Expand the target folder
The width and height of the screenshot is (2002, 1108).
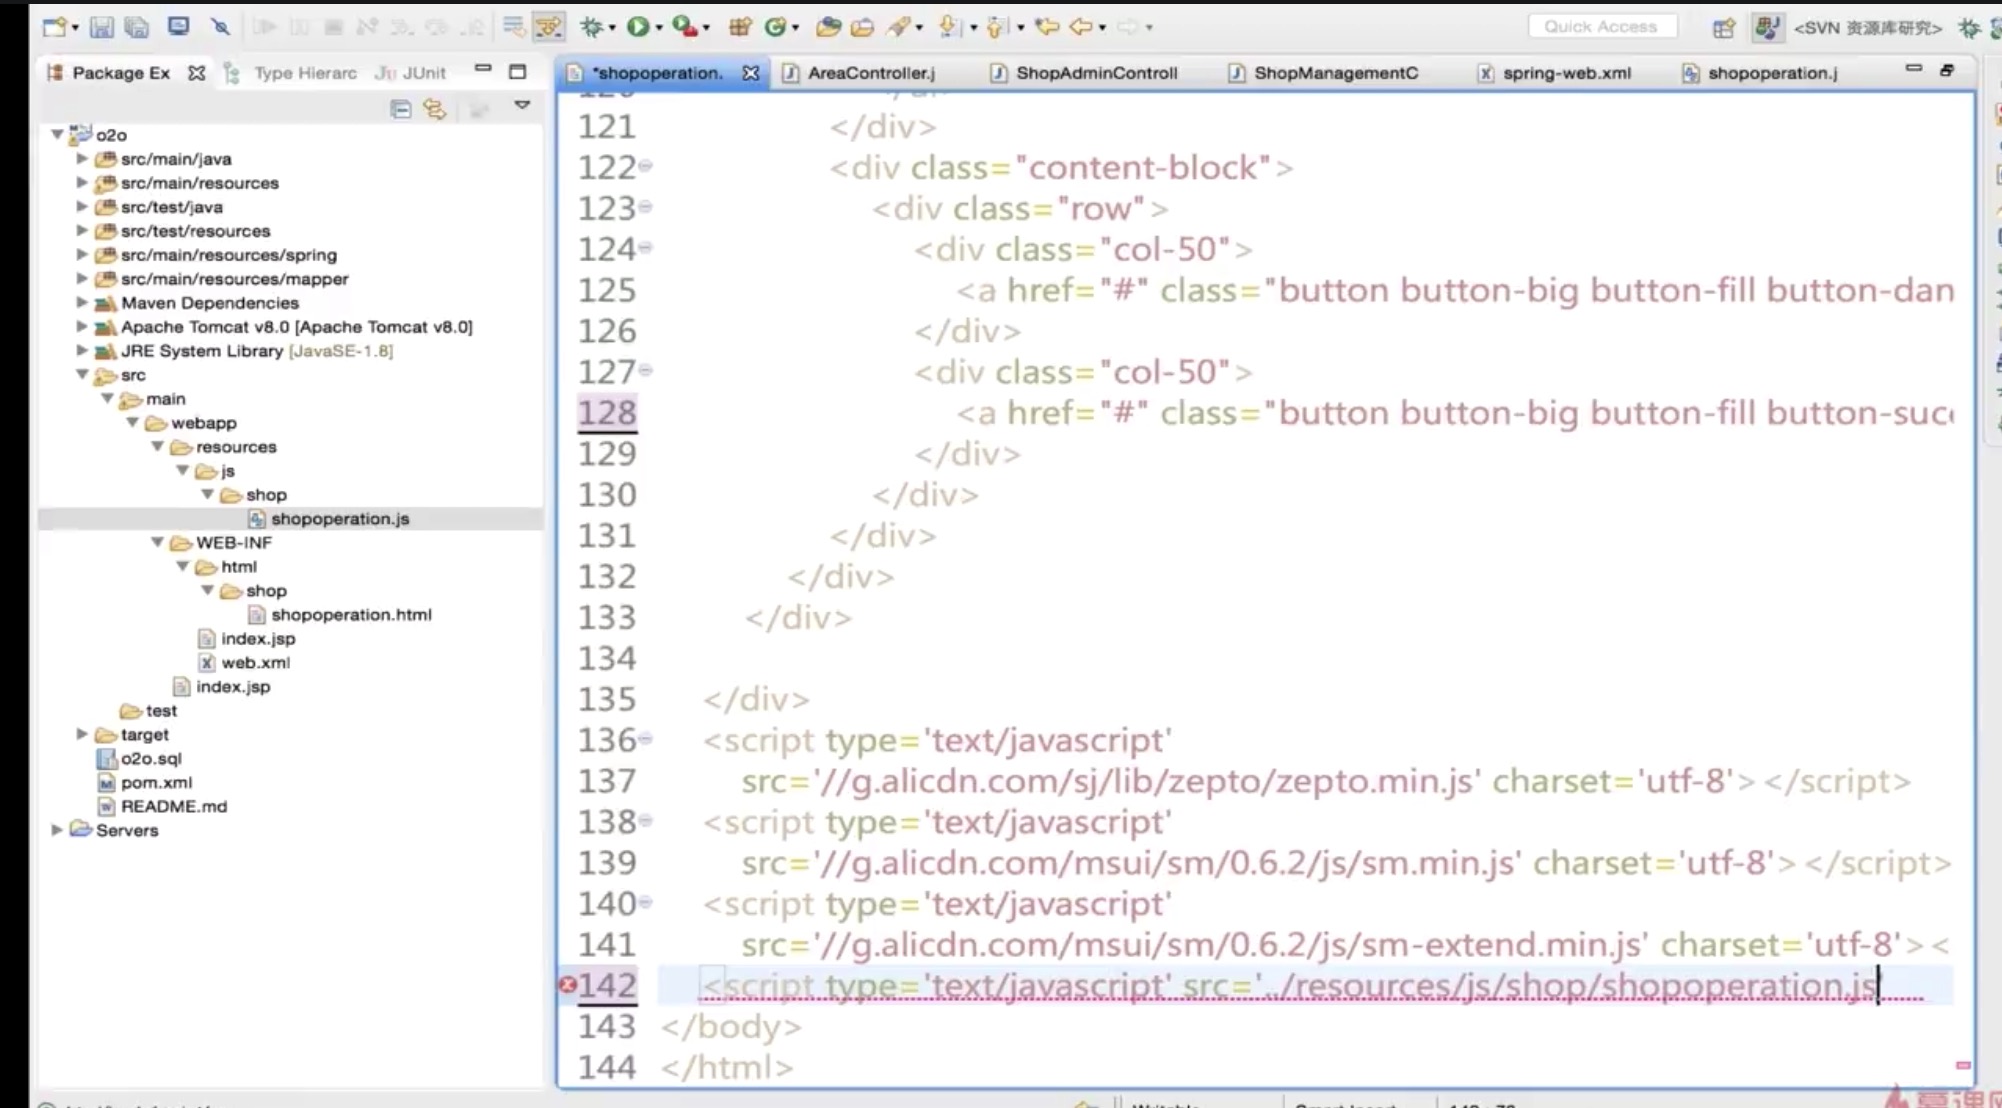82,734
